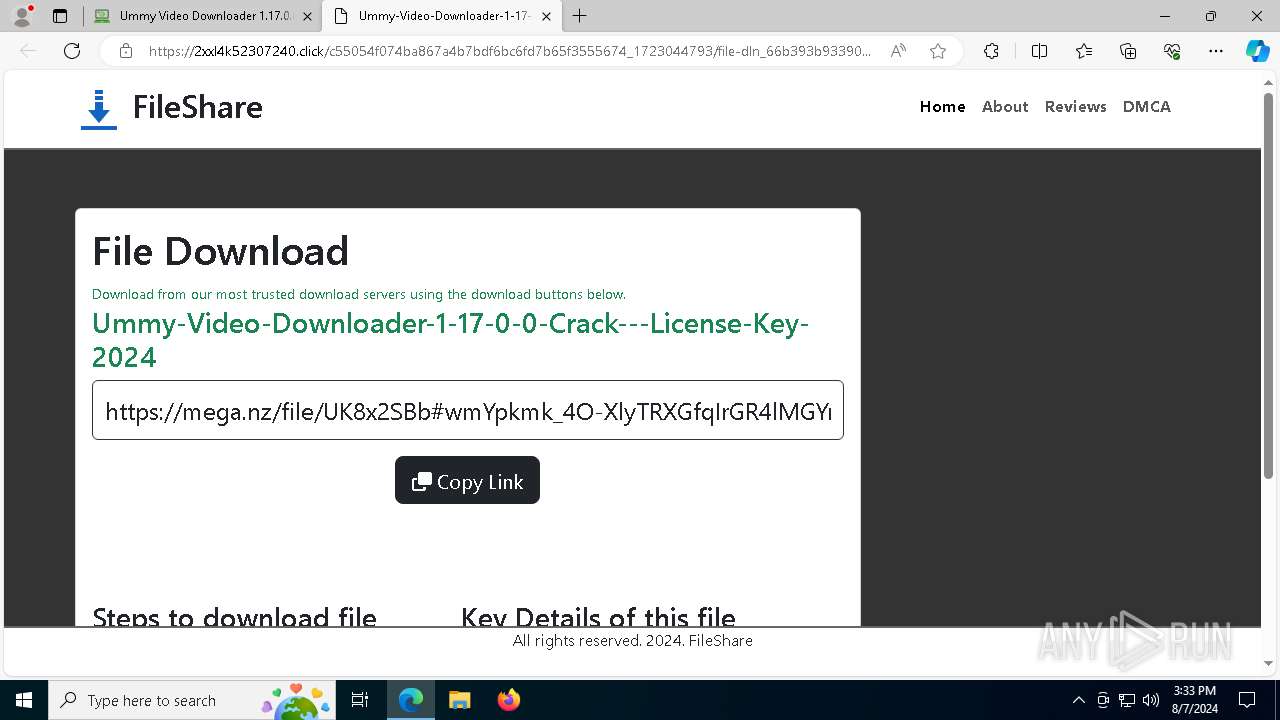The width and height of the screenshot is (1280, 720).
Task: Click the taskbar search box
Action: pos(192,700)
